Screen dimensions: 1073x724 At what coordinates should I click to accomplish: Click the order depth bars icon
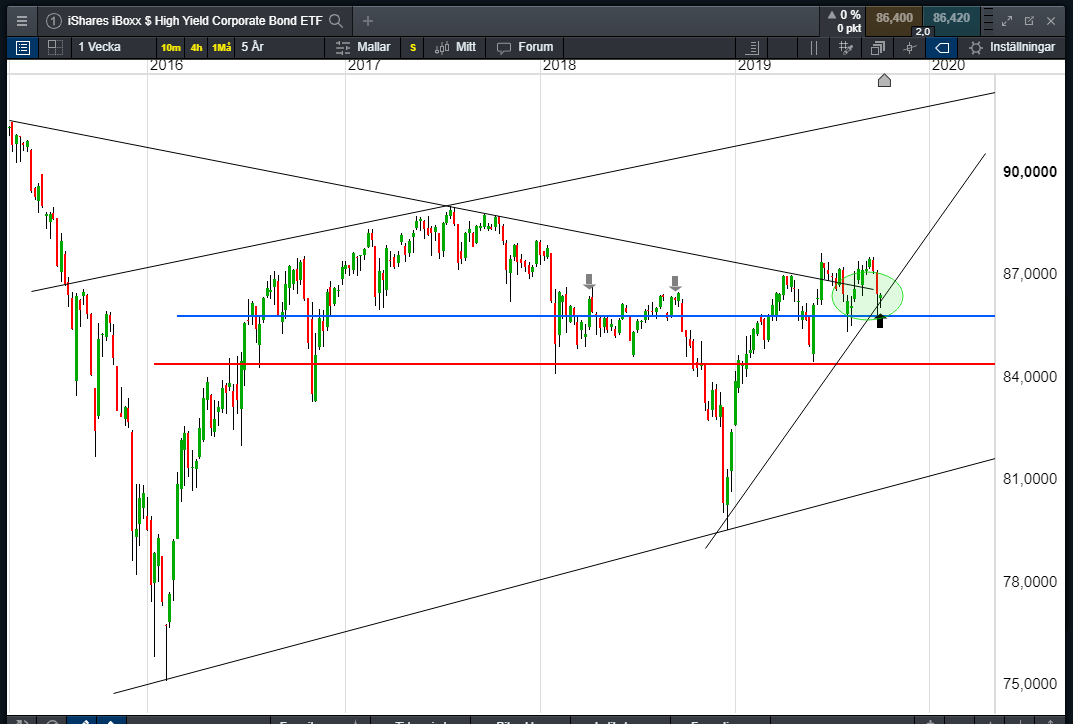tap(987, 21)
